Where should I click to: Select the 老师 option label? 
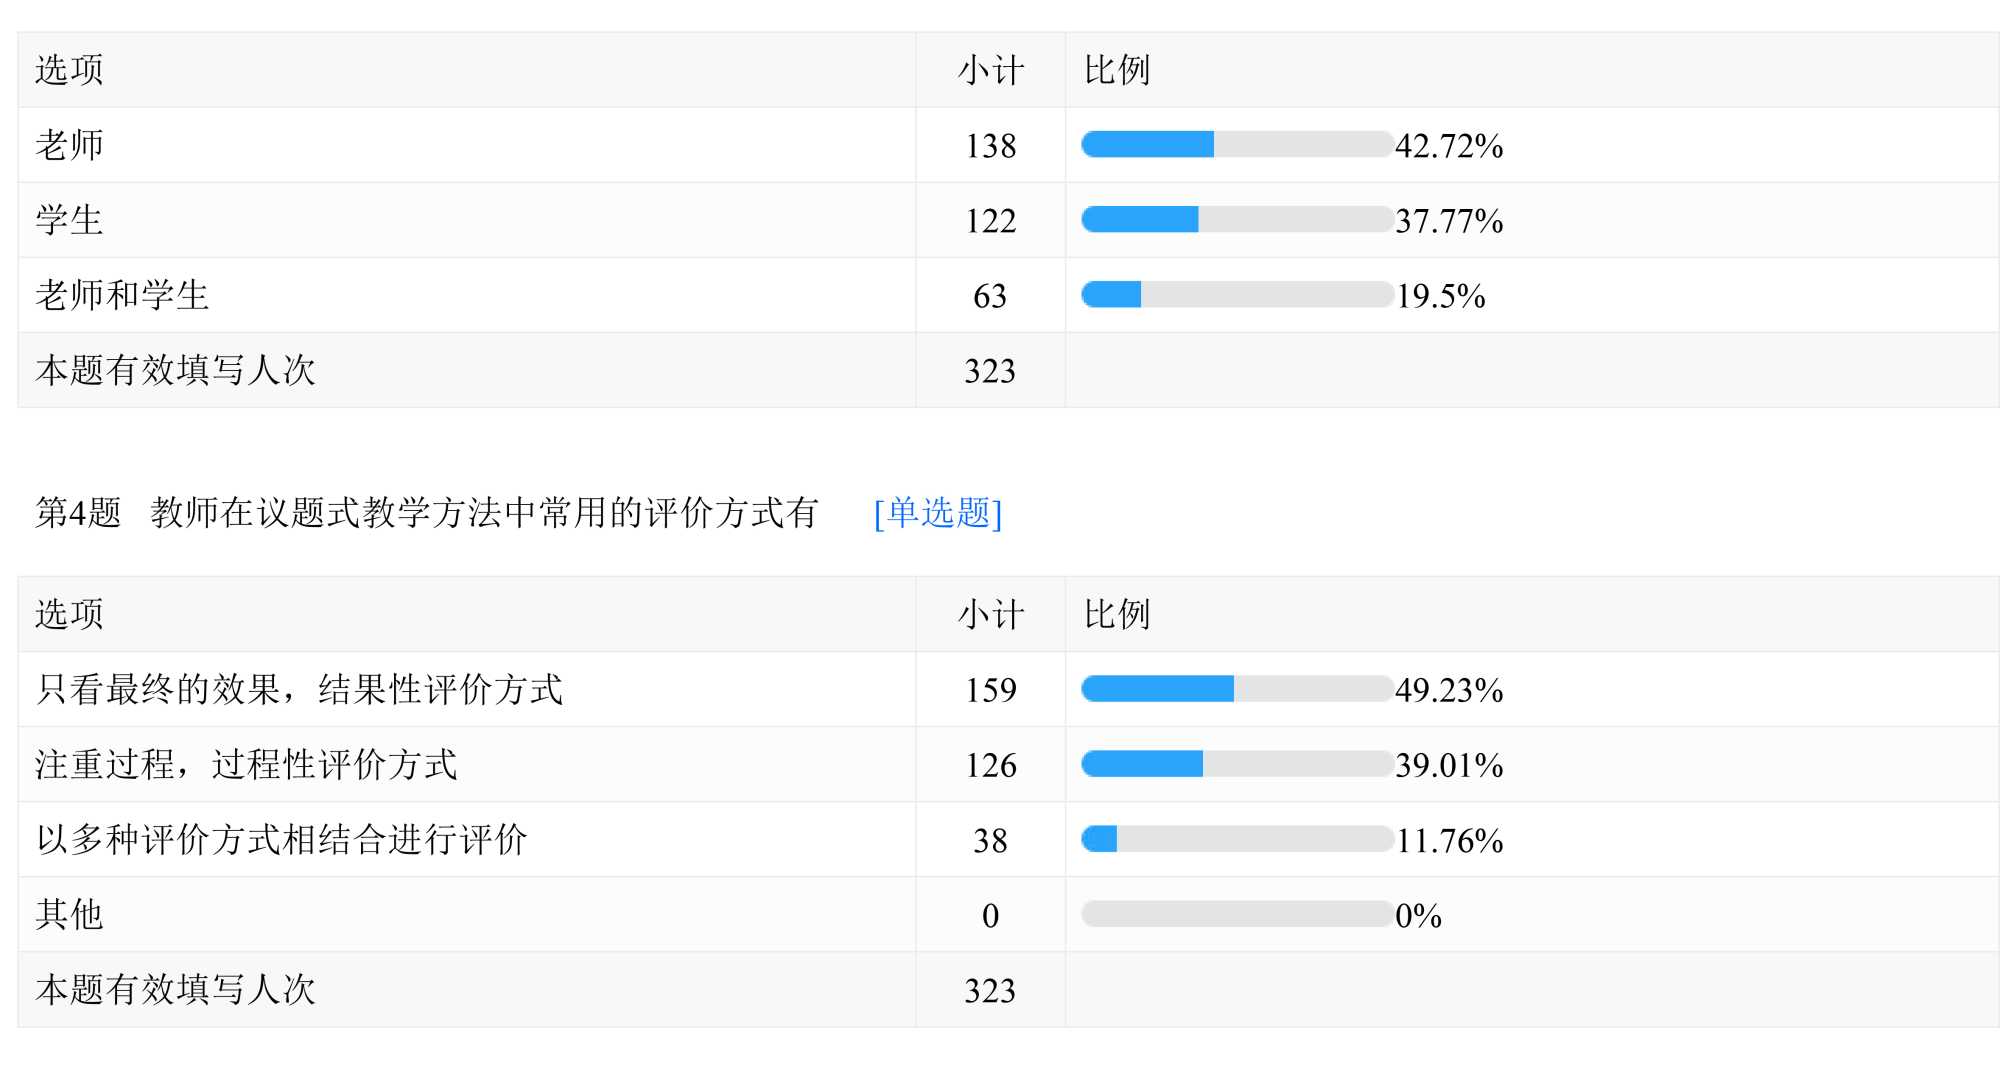(x=70, y=145)
